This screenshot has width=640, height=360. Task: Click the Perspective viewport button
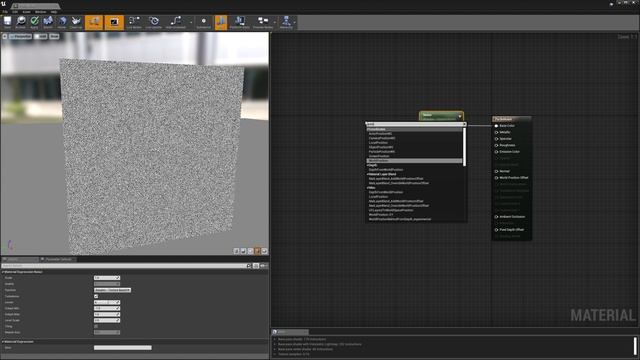(20, 36)
